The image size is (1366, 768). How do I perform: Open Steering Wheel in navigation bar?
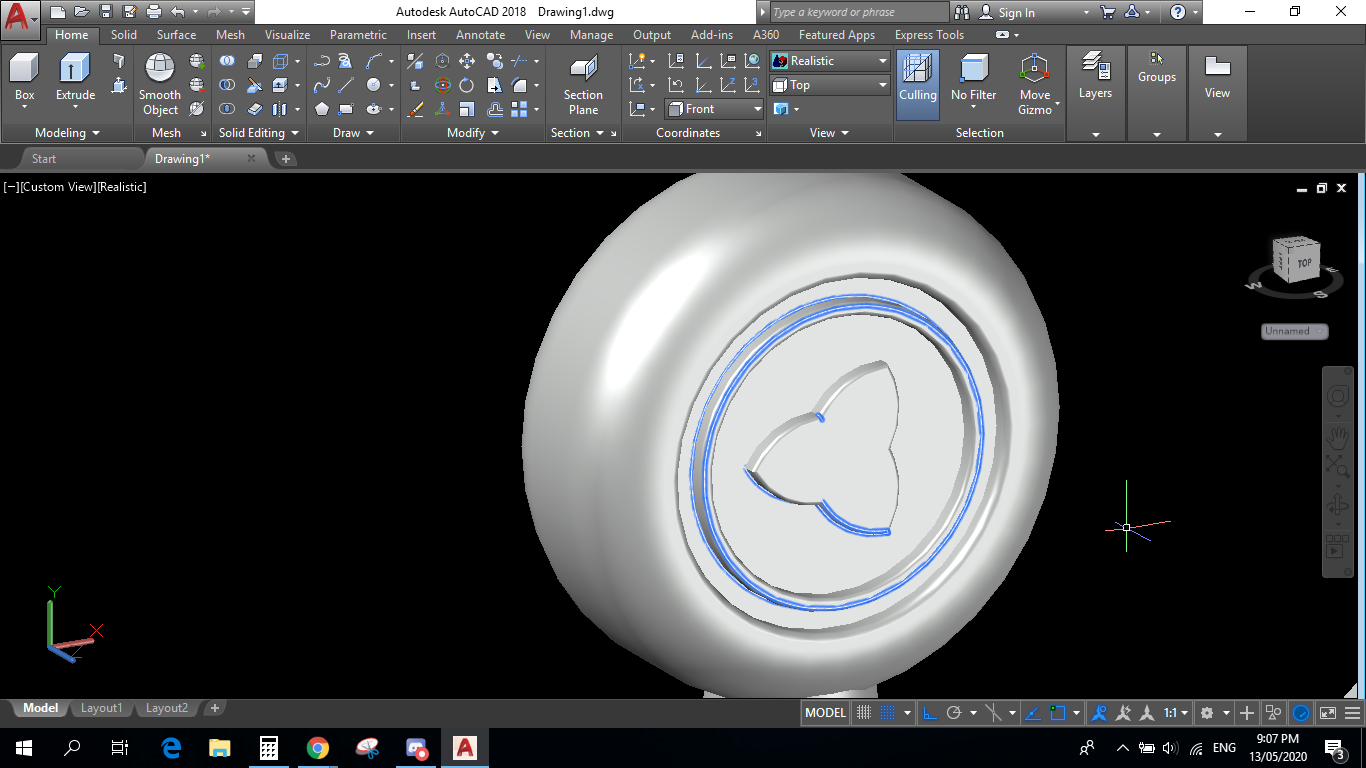1338,396
